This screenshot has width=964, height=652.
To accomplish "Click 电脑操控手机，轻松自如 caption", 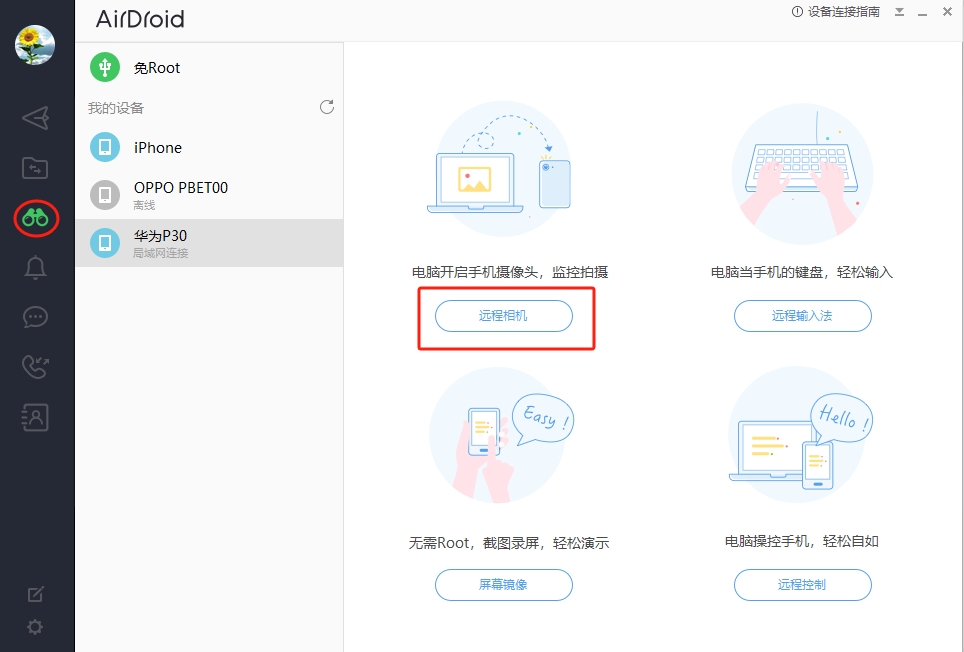I will point(802,541).
